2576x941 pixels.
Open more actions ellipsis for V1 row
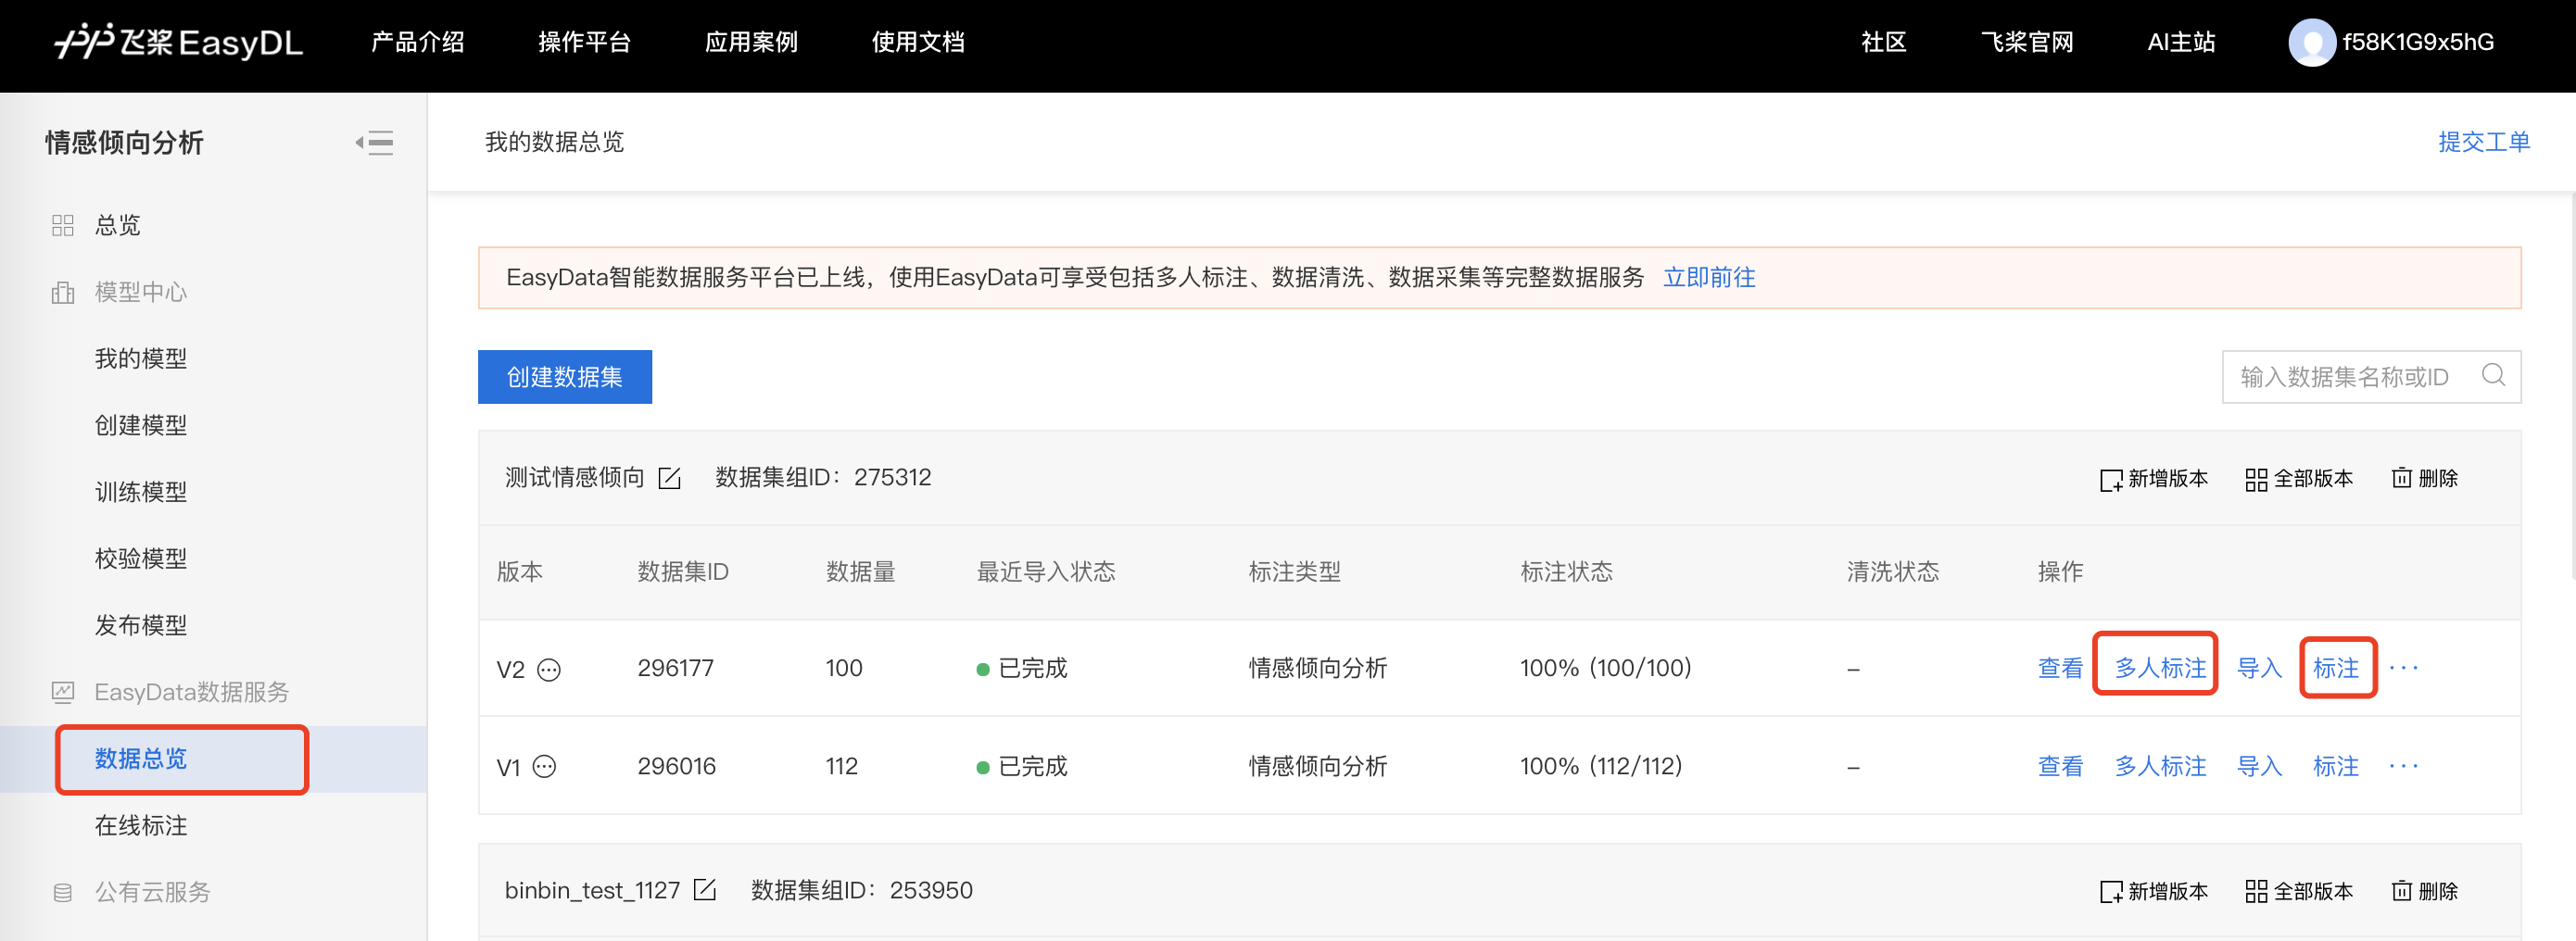coord(2403,766)
